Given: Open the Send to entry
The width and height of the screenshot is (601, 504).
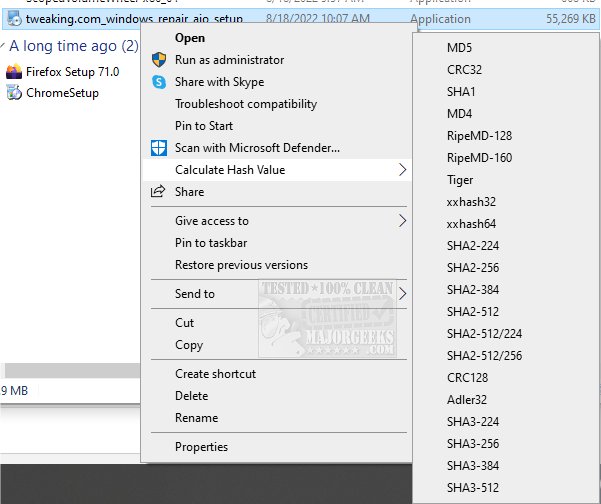Looking at the screenshot, I should pos(276,294).
